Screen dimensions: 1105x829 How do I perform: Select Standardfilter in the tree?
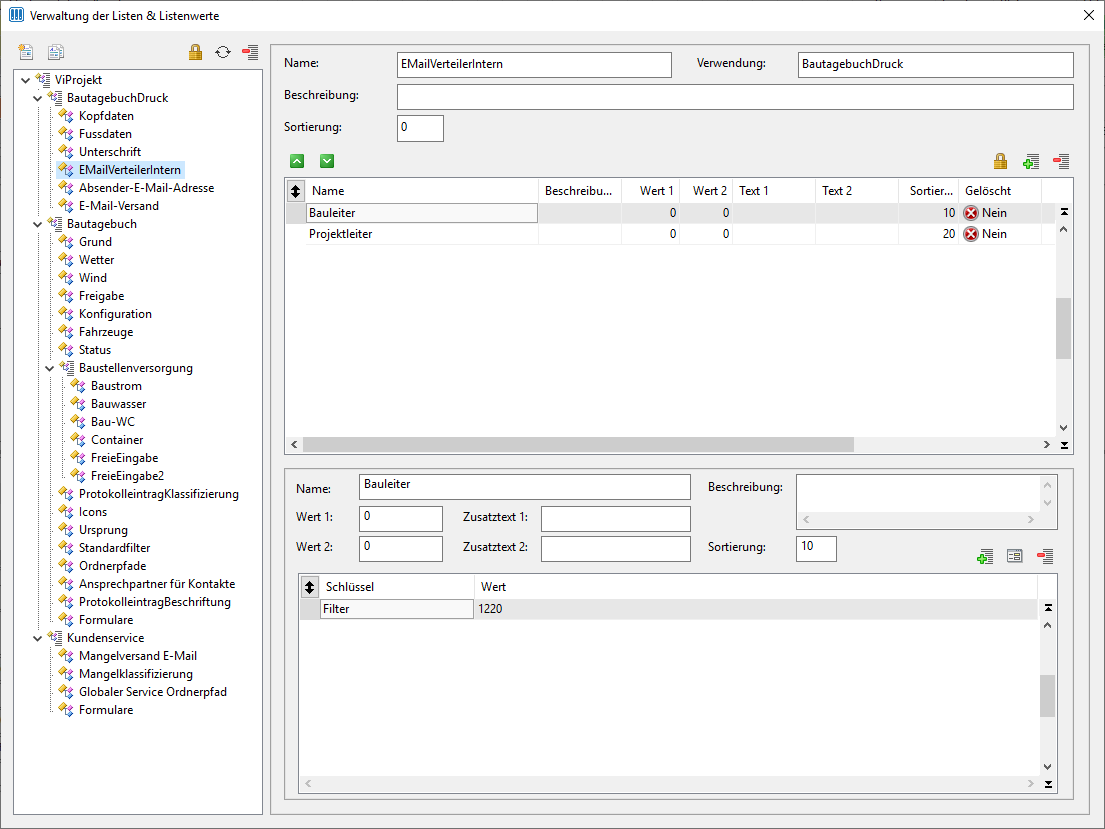tap(114, 548)
